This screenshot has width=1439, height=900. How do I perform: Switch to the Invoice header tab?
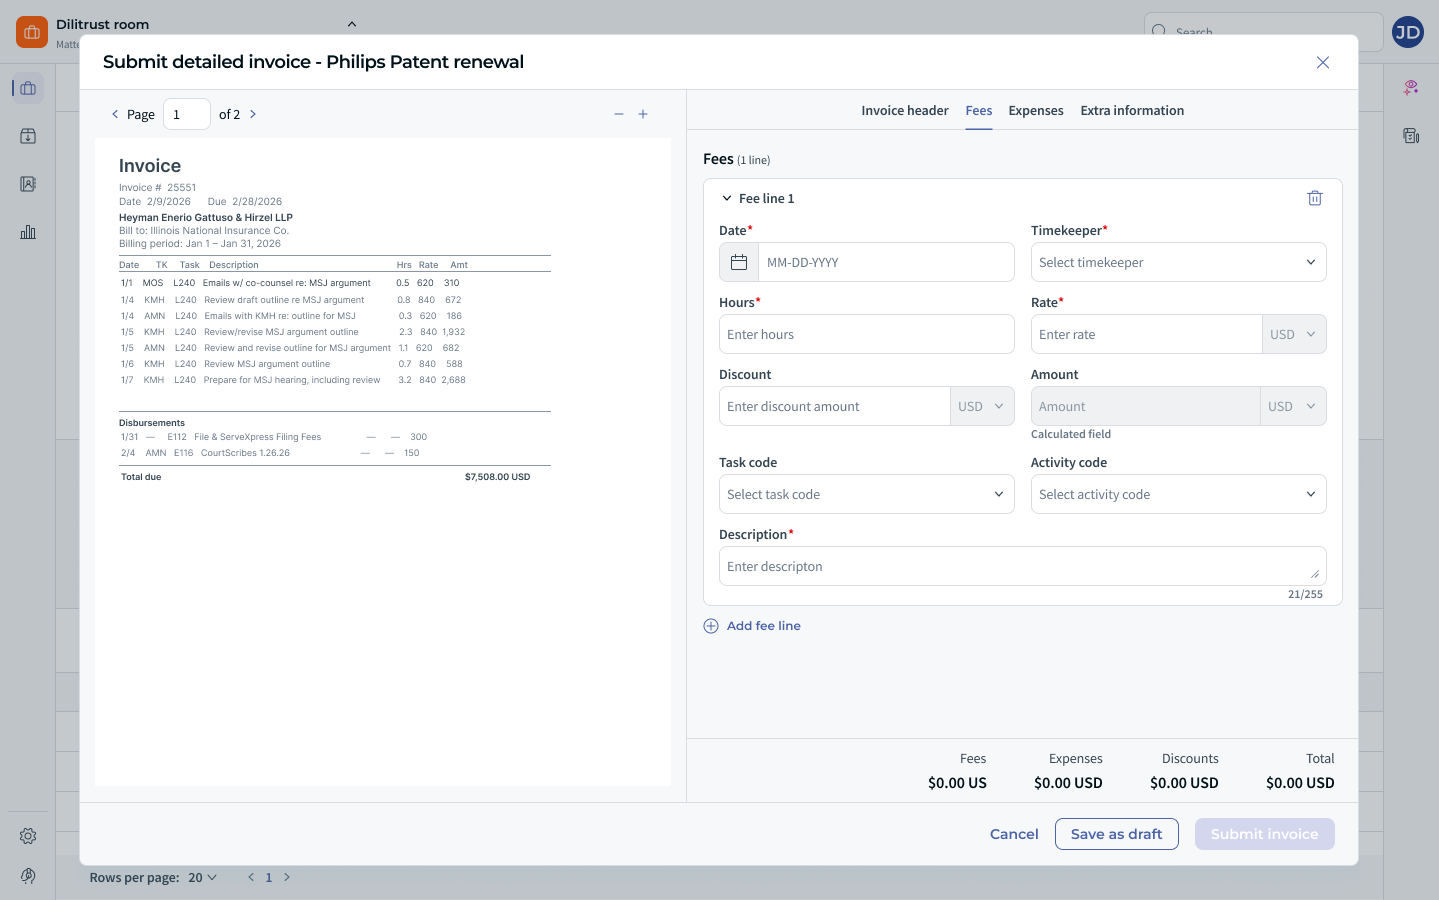pos(905,110)
